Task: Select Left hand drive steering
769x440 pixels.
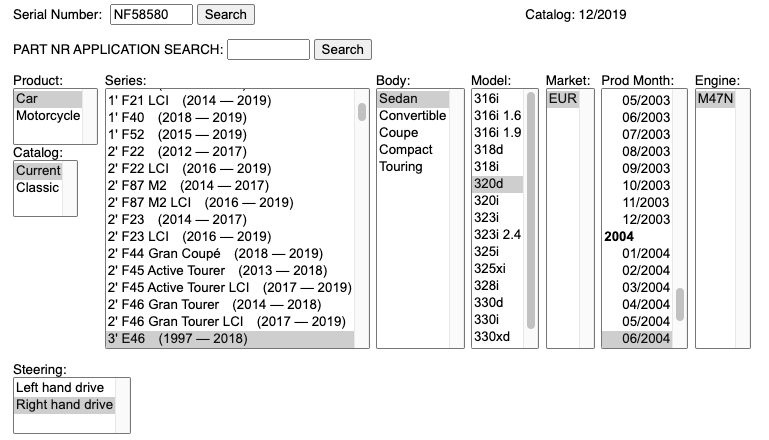Action: 65,388
